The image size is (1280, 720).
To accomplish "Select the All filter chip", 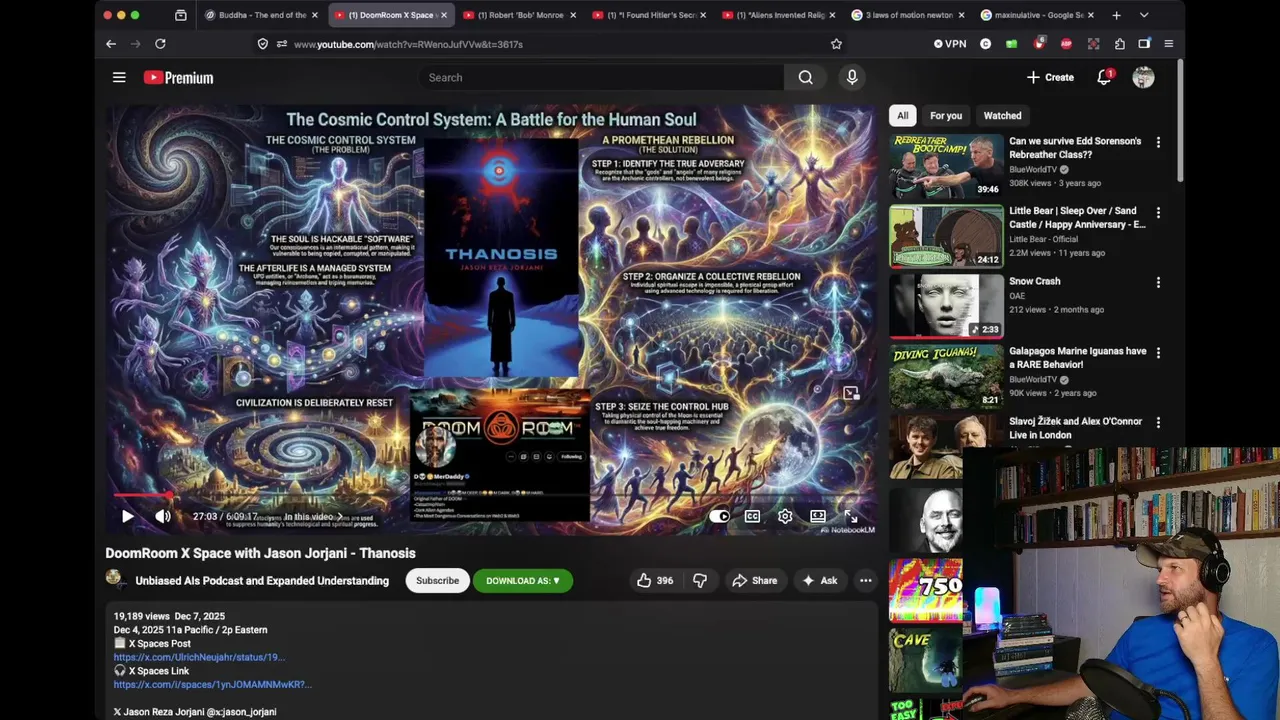I will (902, 116).
